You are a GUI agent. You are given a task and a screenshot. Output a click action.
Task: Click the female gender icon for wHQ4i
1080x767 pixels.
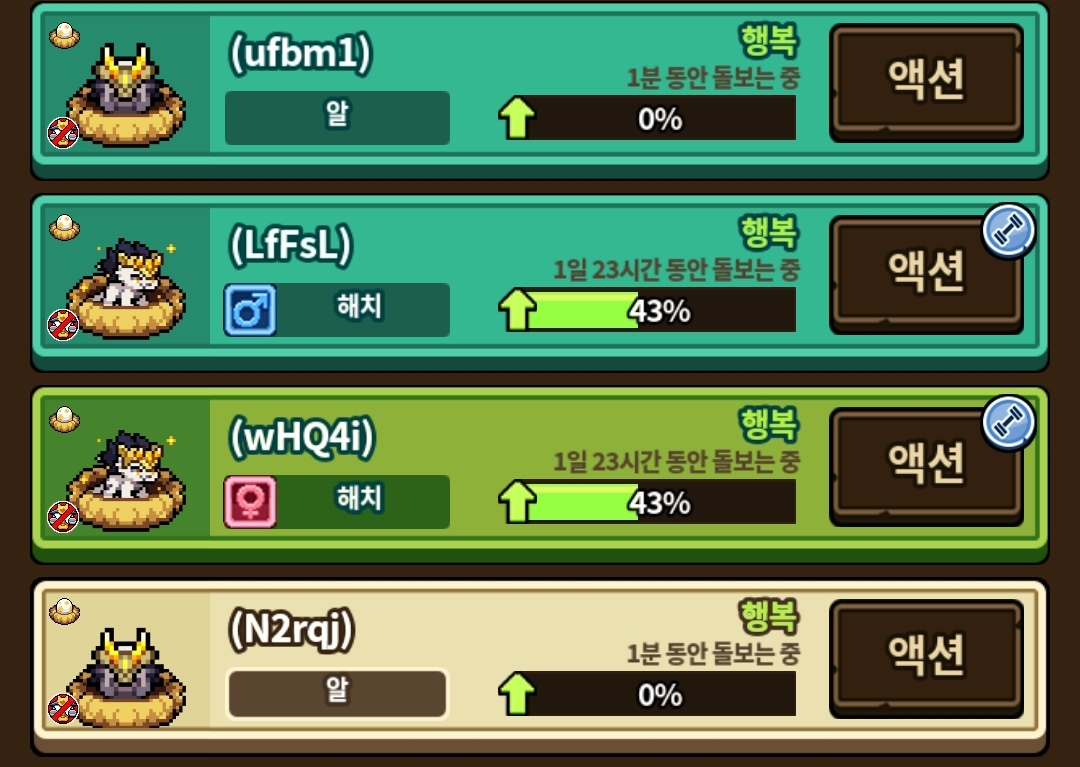point(250,502)
